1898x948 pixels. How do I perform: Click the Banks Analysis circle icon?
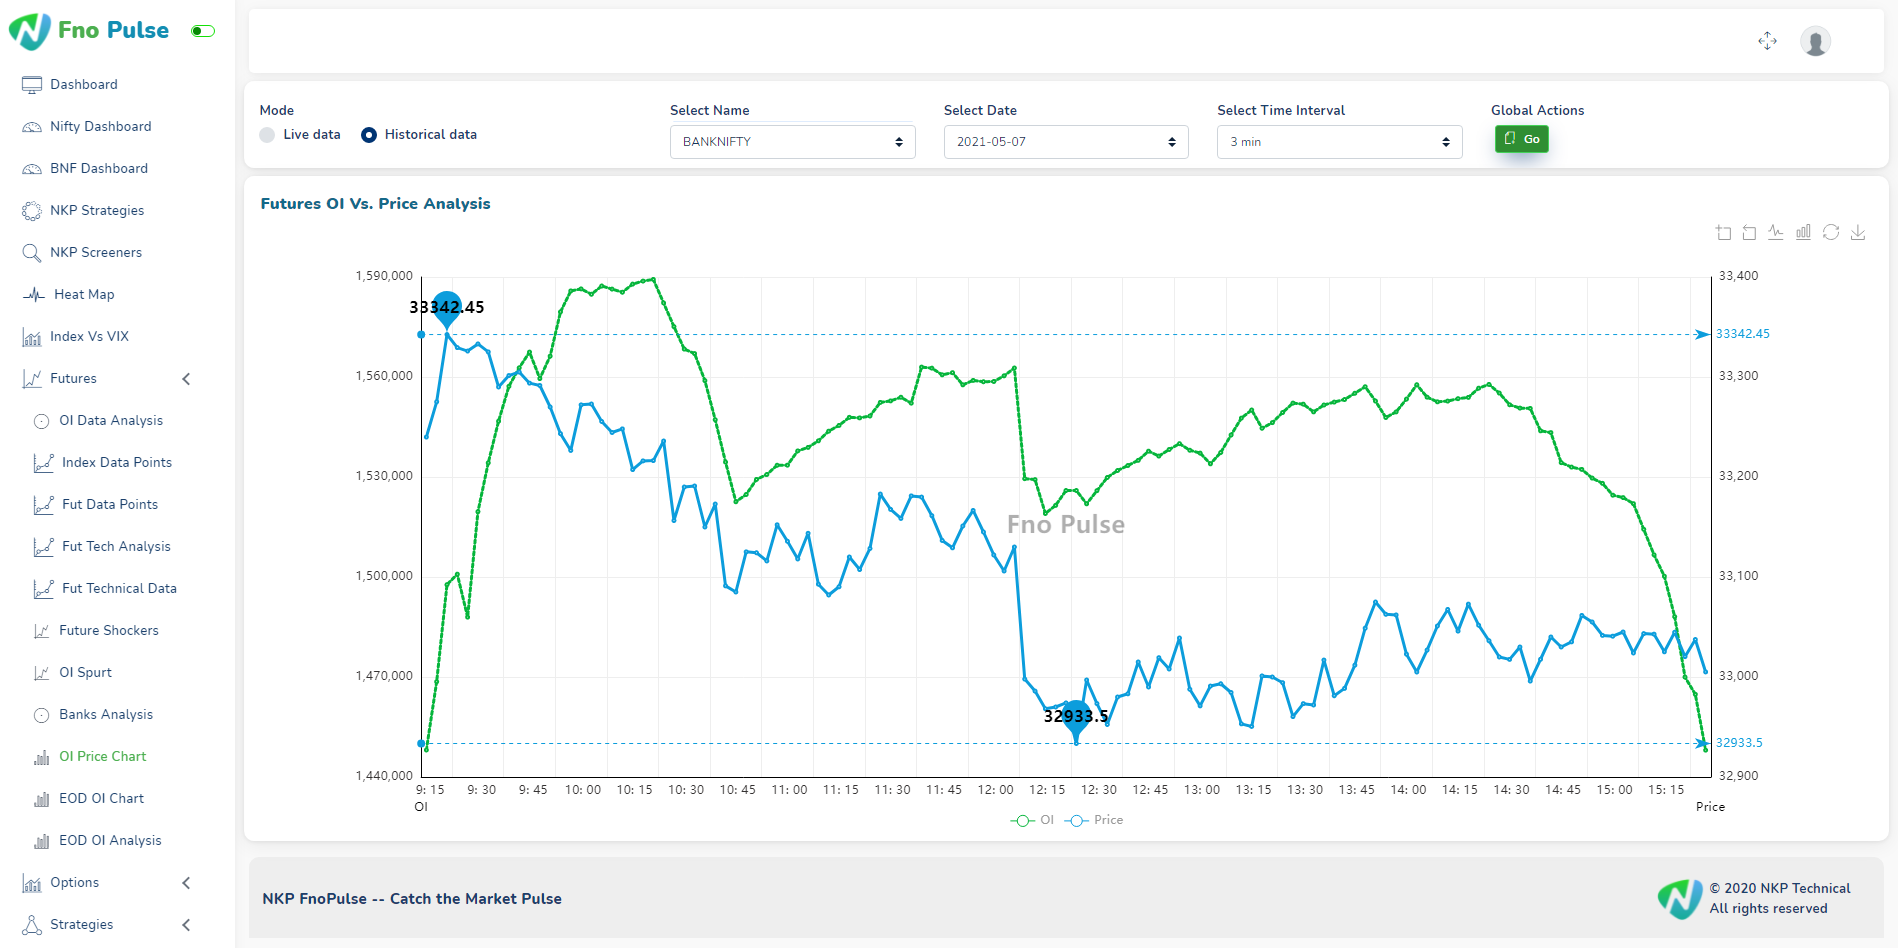pyautogui.click(x=41, y=715)
